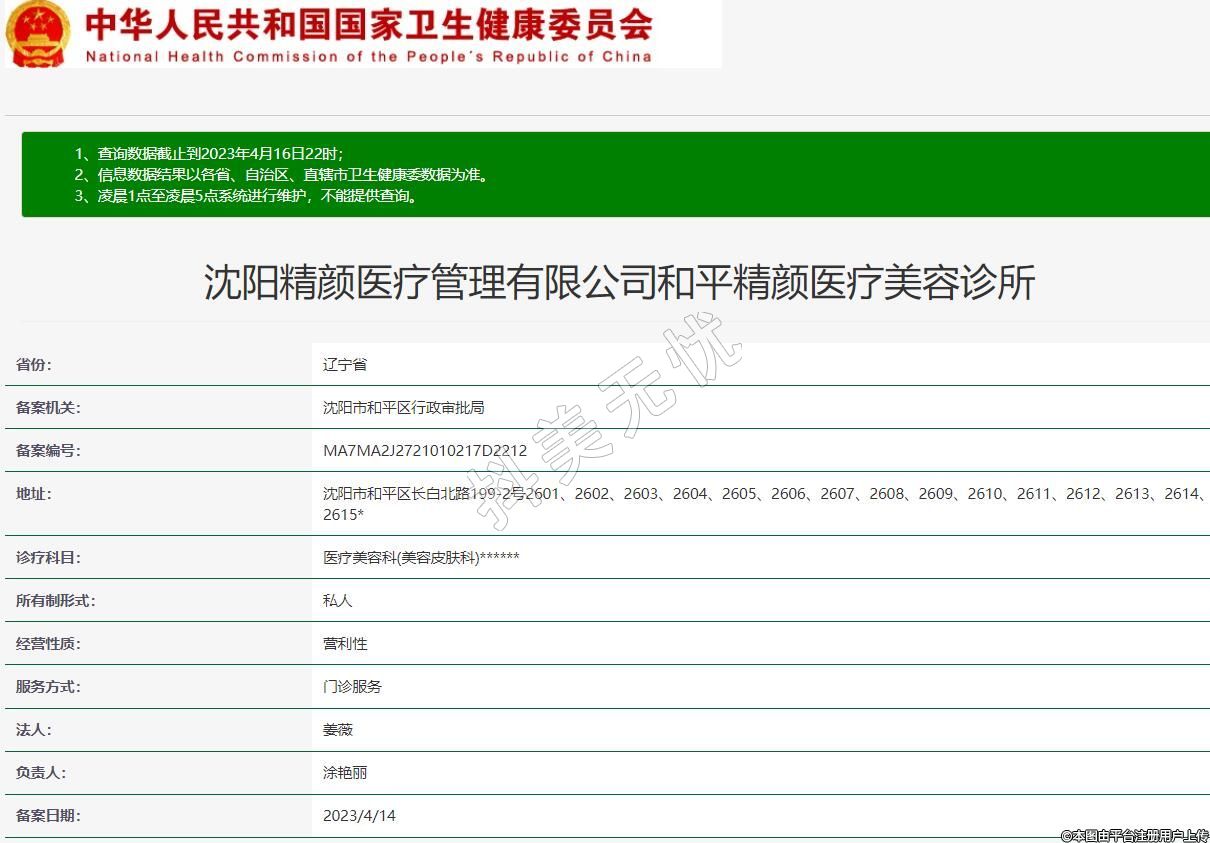Click the clinic name heading
The image size is (1210, 843).
(619, 282)
